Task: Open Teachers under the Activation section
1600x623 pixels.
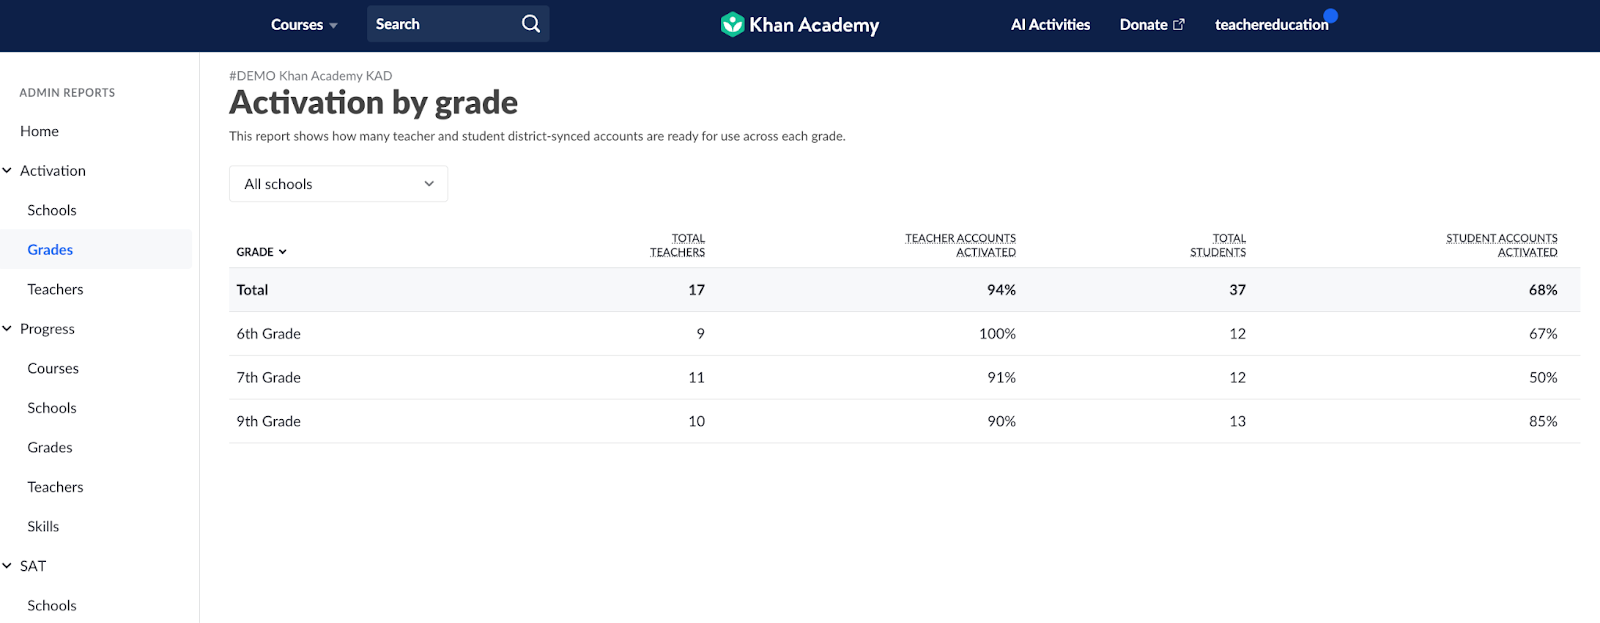Action: click(x=55, y=289)
